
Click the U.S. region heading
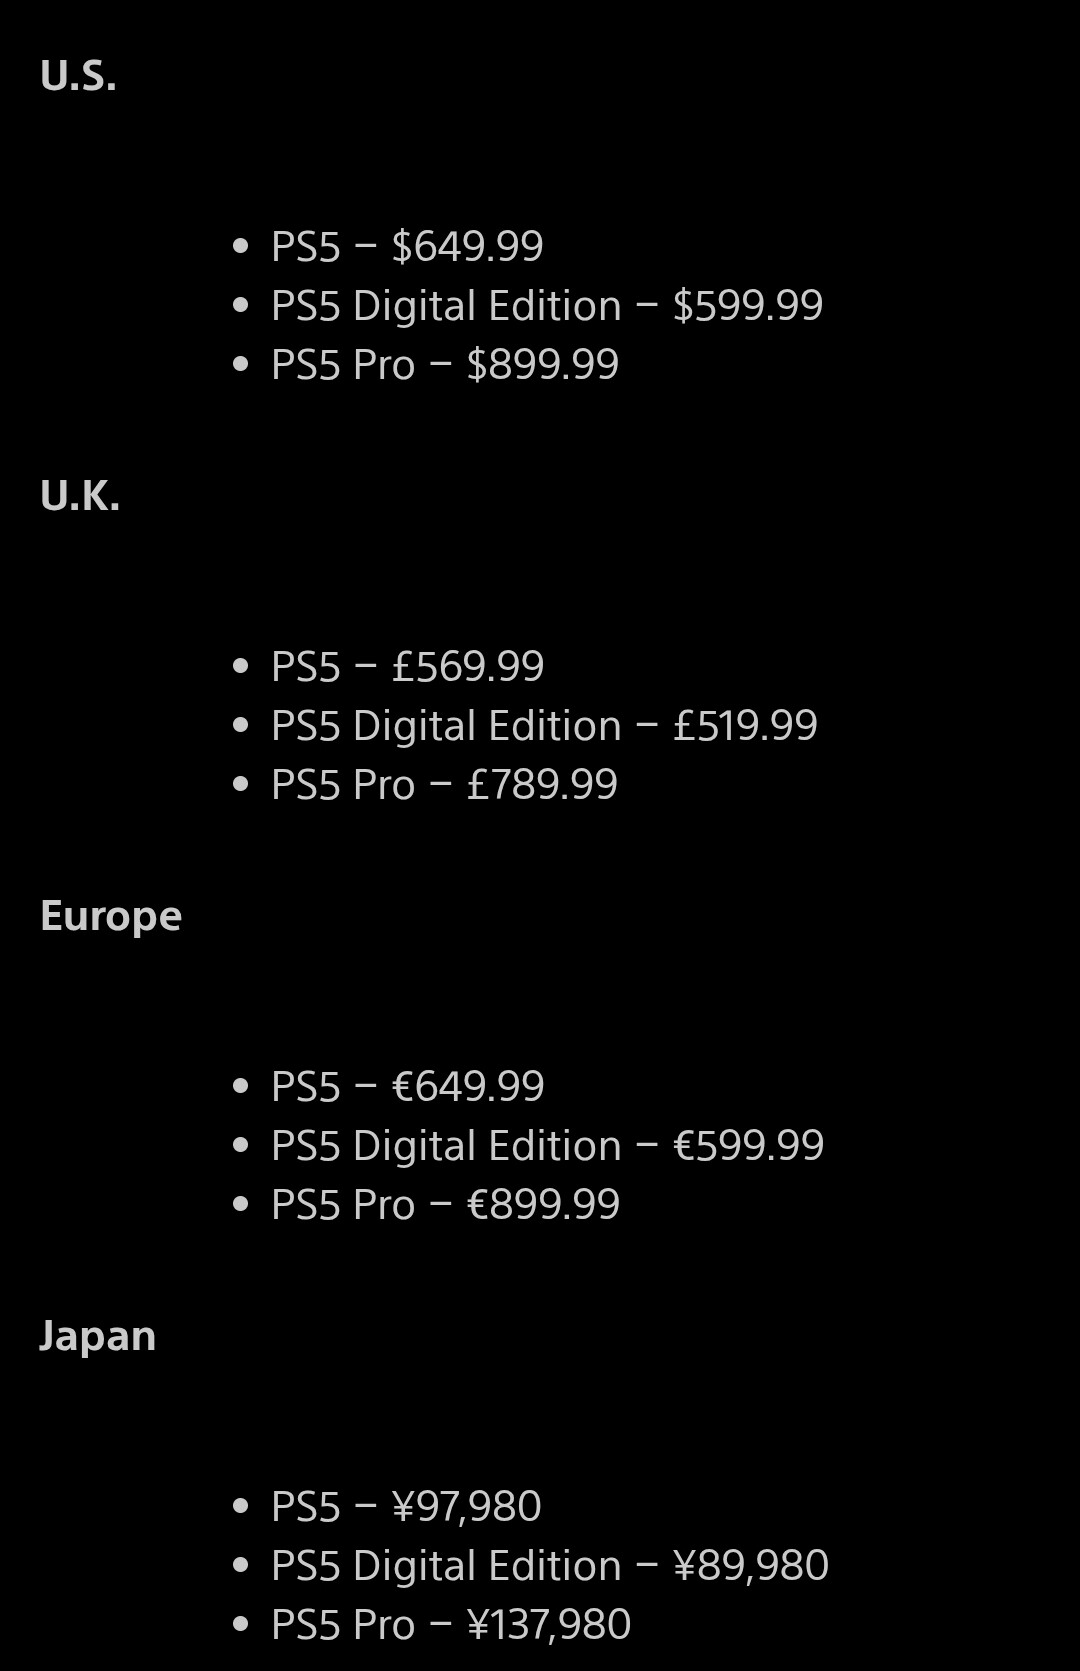coord(78,76)
